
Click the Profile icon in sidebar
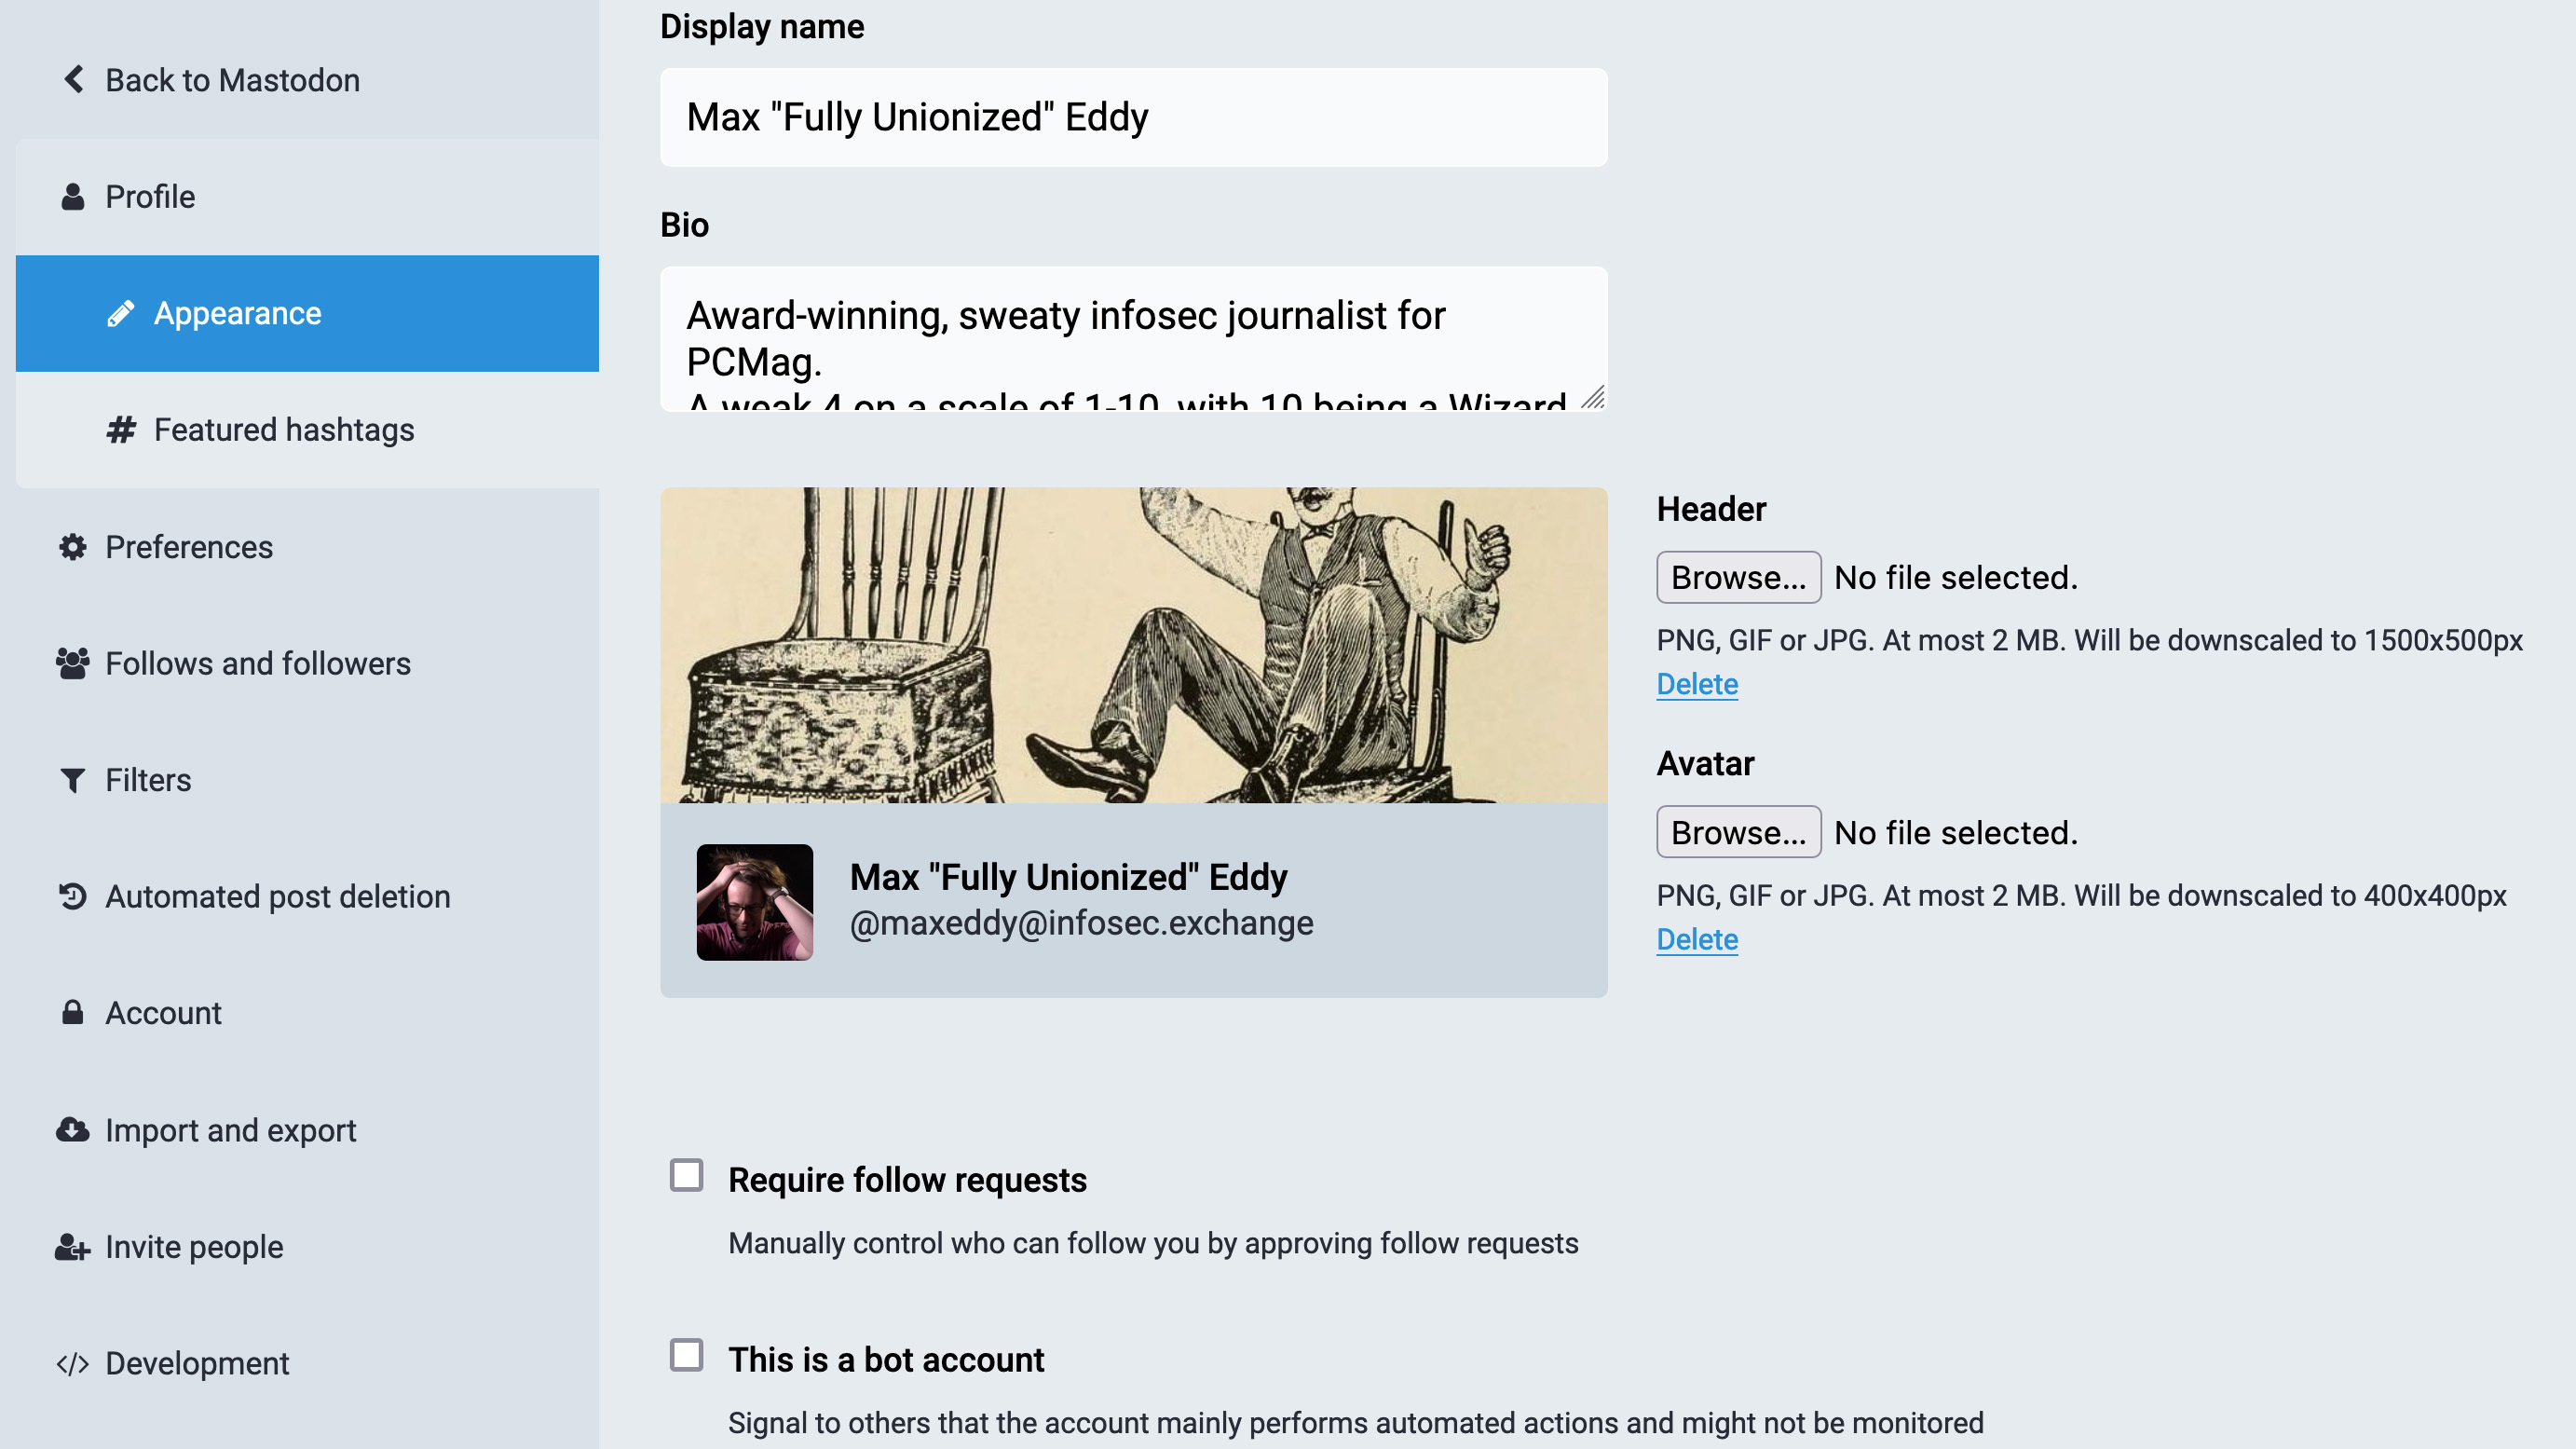[x=73, y=195]
